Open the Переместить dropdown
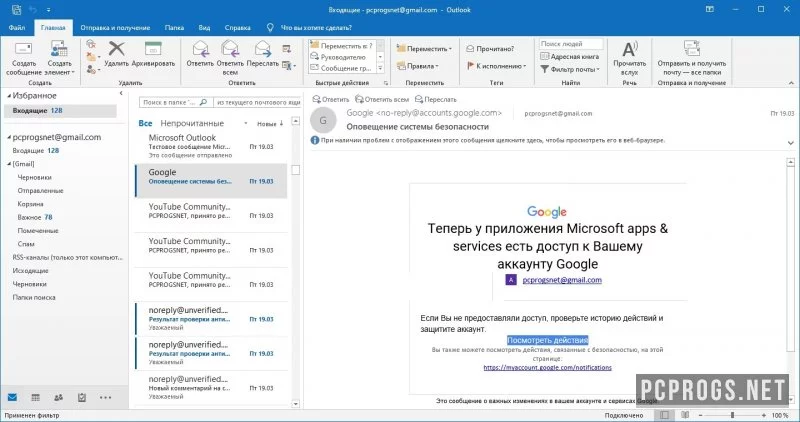 424,49
